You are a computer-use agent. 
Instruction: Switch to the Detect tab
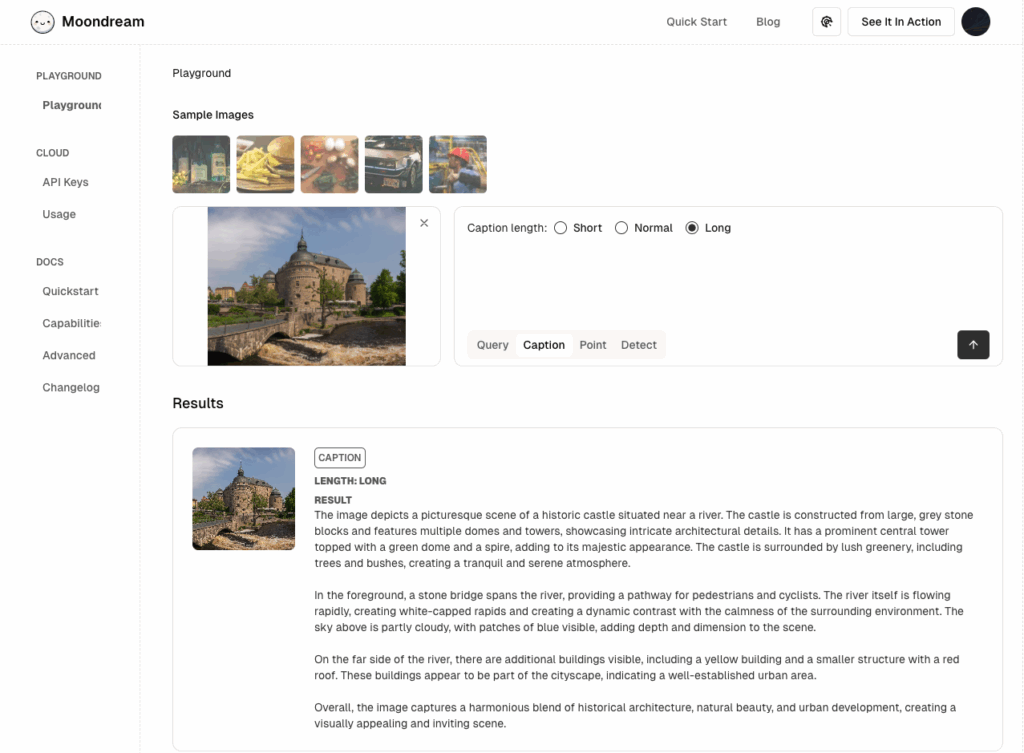[x=638, y=345]
